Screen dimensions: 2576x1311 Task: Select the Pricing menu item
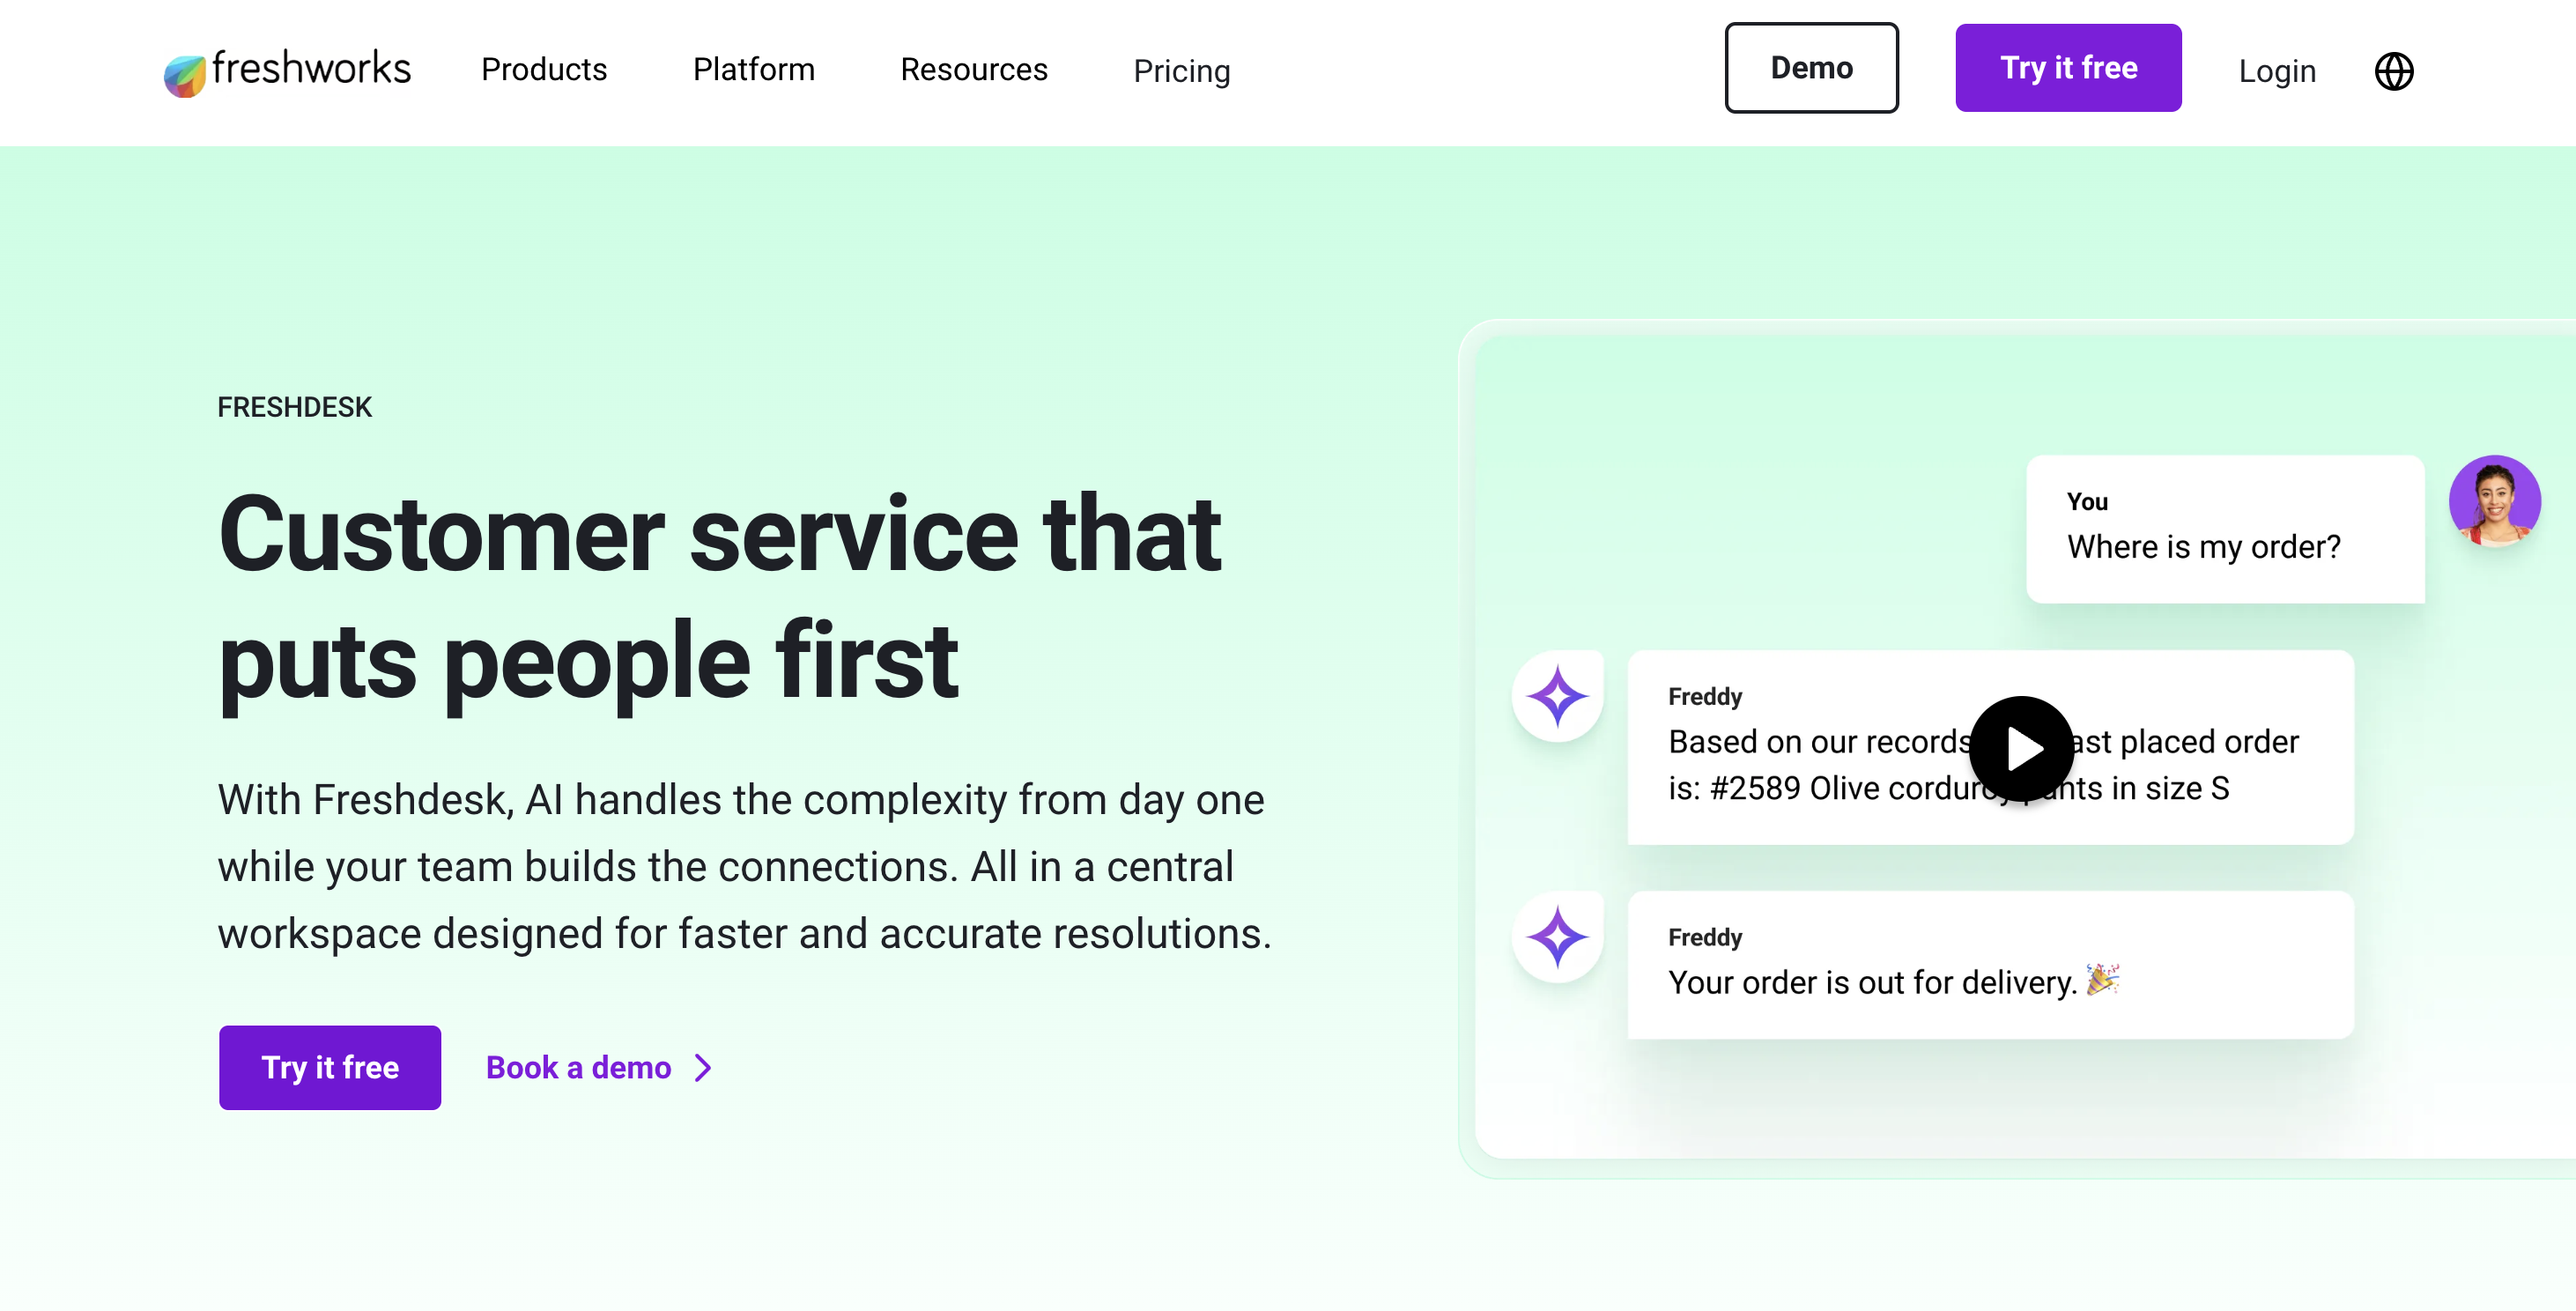pos(1181,71)
